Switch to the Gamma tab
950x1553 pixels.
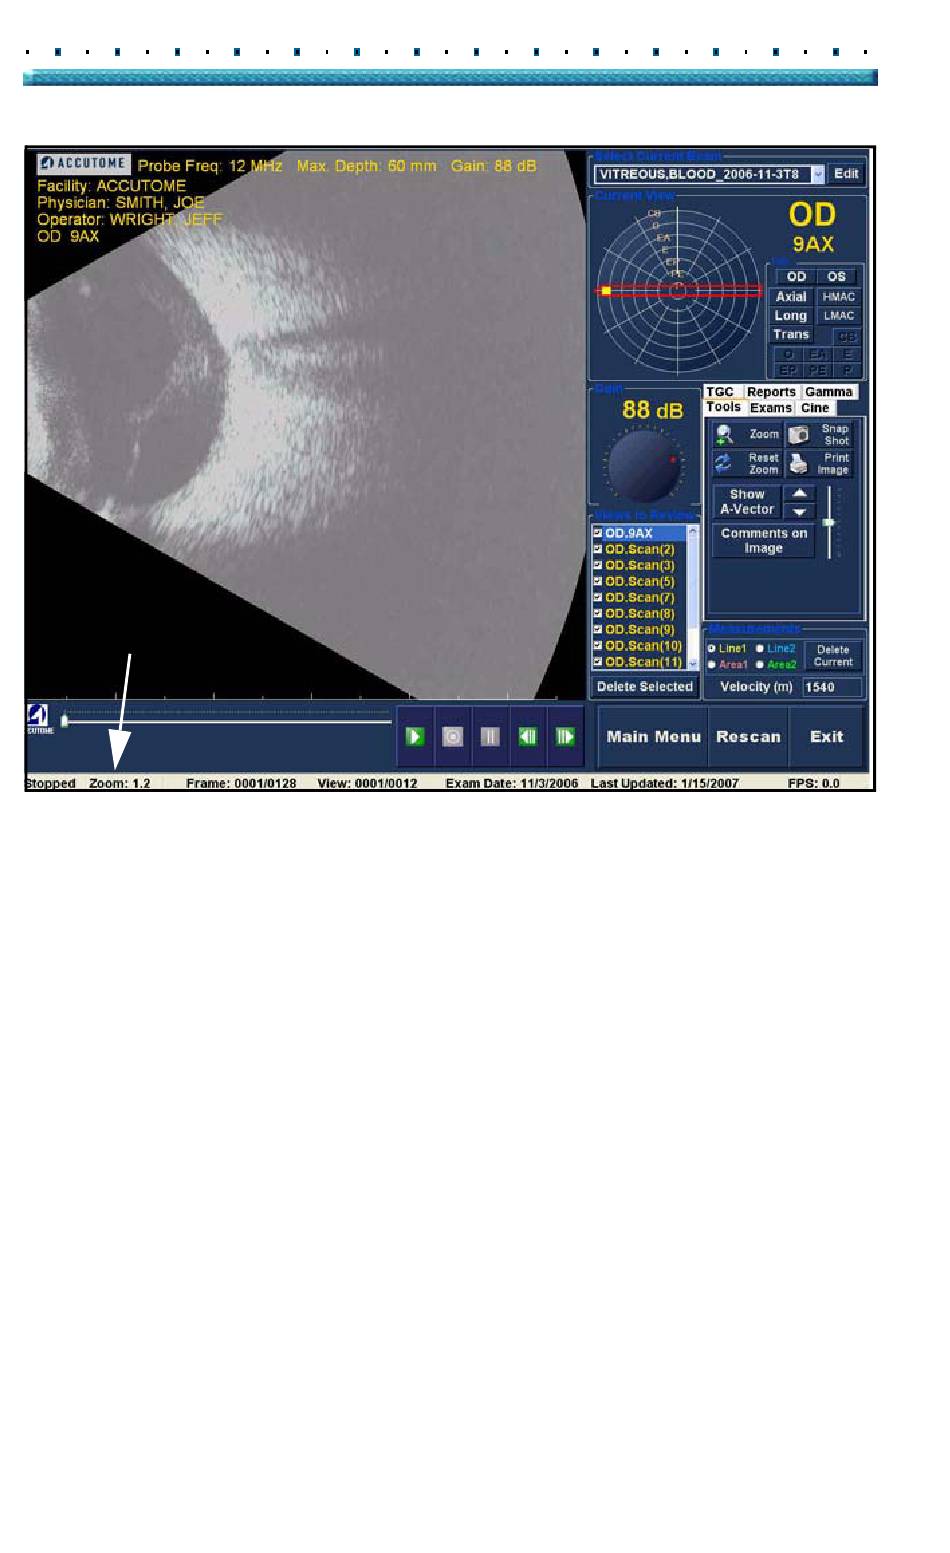pos(829,392)
